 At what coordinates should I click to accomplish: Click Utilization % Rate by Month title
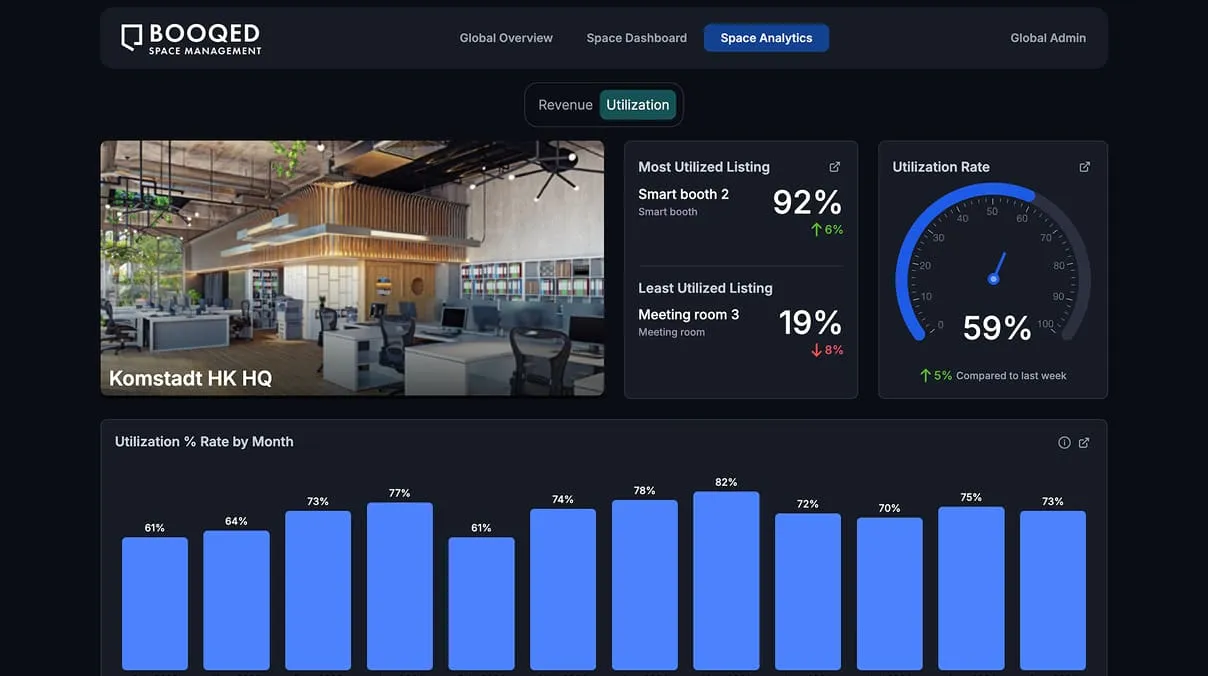tap(204, 441)
